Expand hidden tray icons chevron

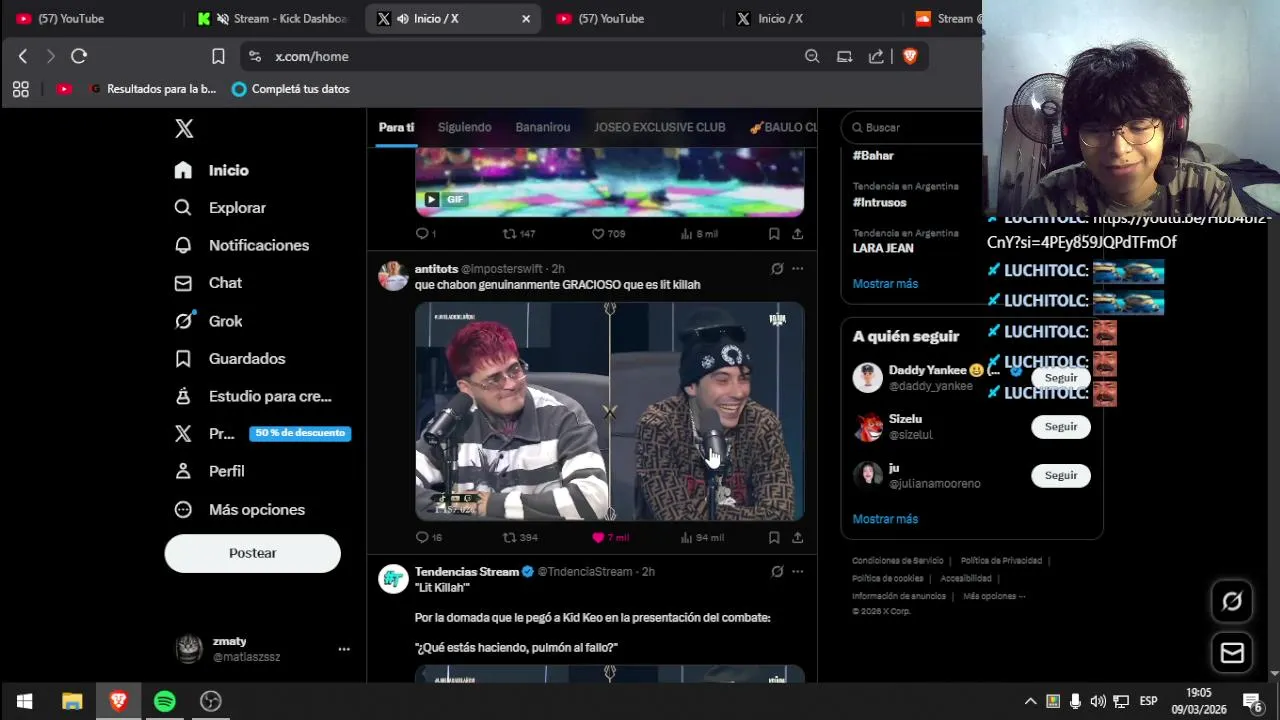point(1030,701)
